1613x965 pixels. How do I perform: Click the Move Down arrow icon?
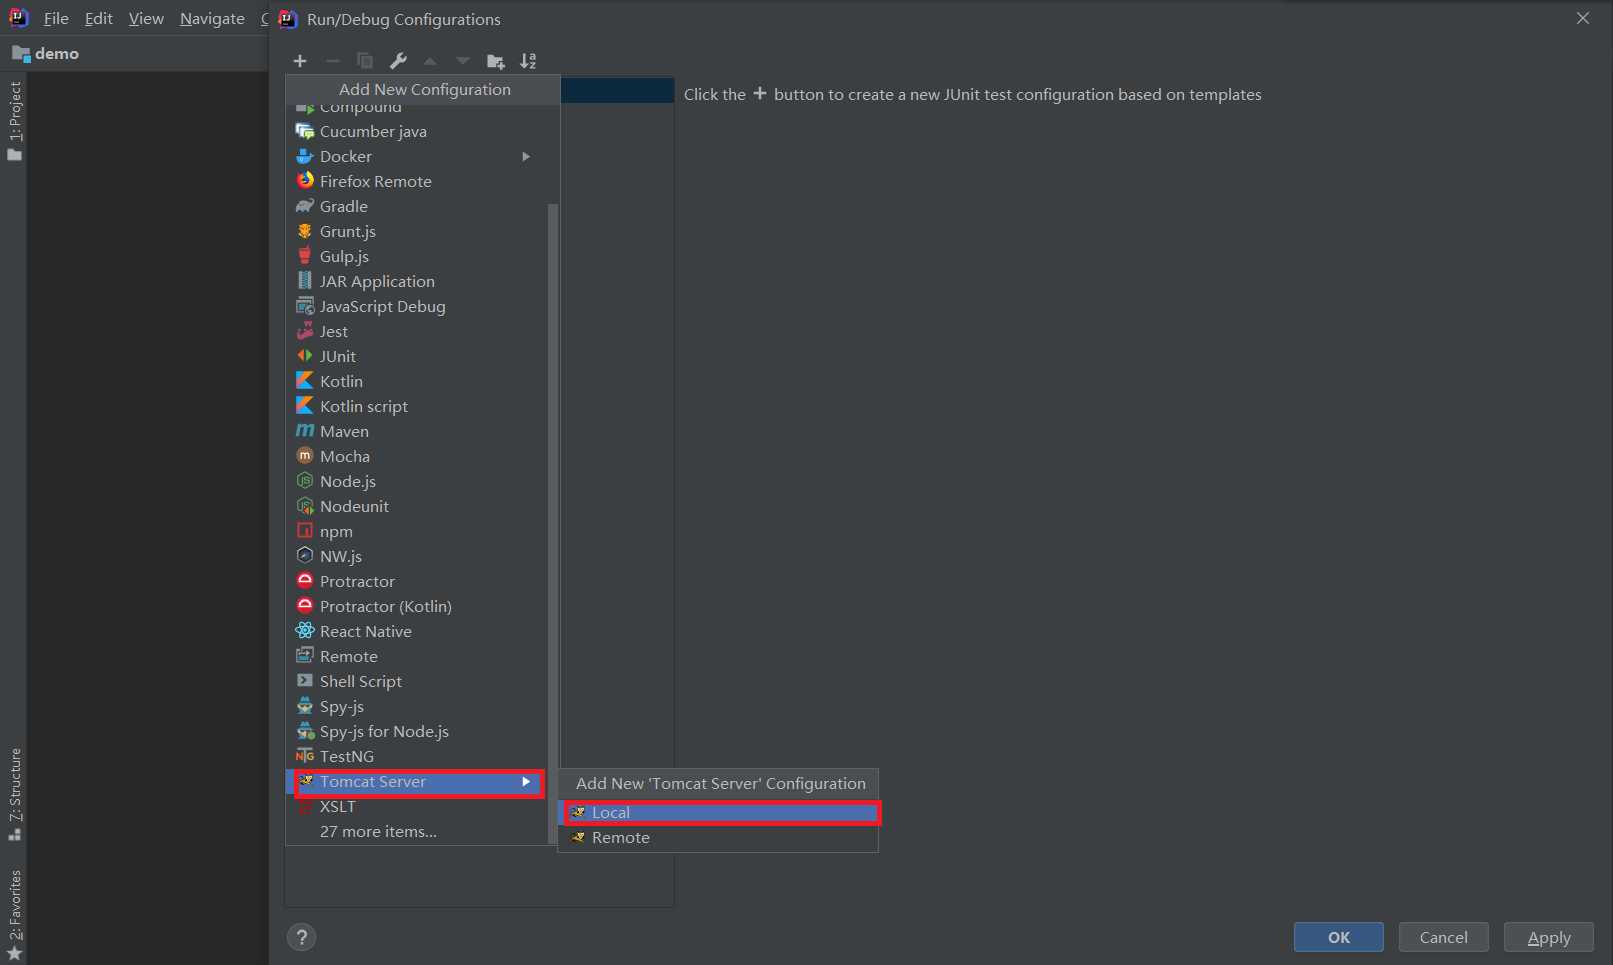click(x=462, y=61)
